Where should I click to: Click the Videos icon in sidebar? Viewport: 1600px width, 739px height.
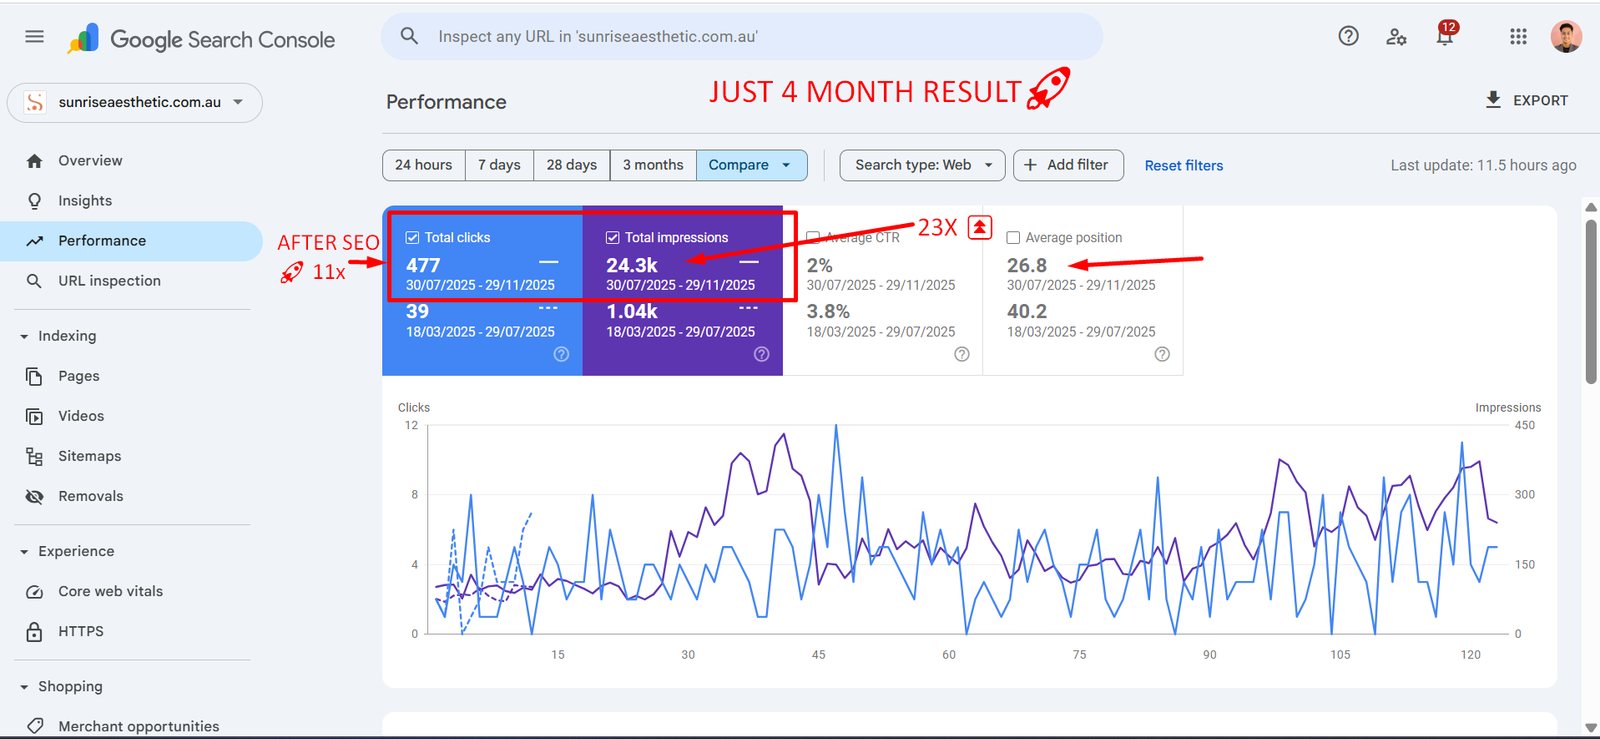click(x=35, y=416)
